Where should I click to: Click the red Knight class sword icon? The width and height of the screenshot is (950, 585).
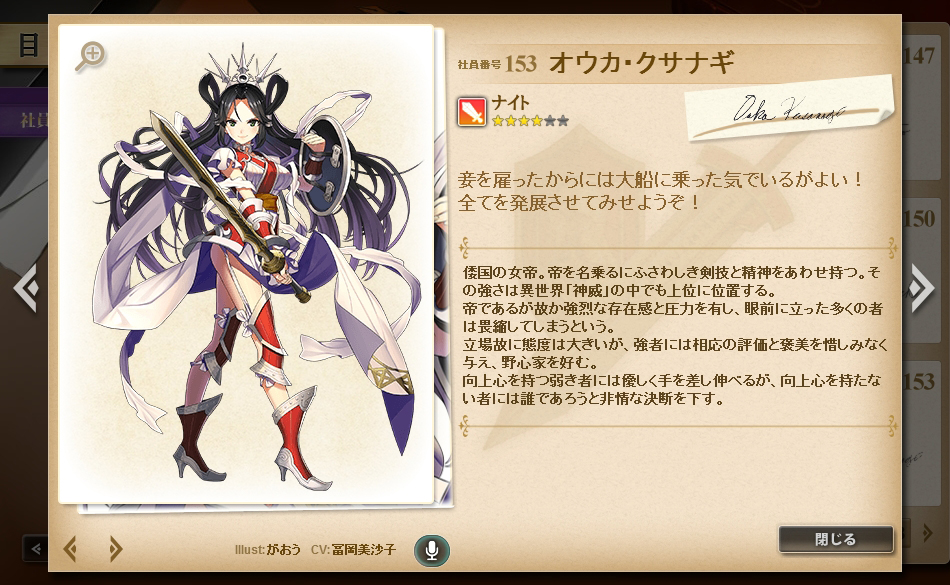[472, 112]
